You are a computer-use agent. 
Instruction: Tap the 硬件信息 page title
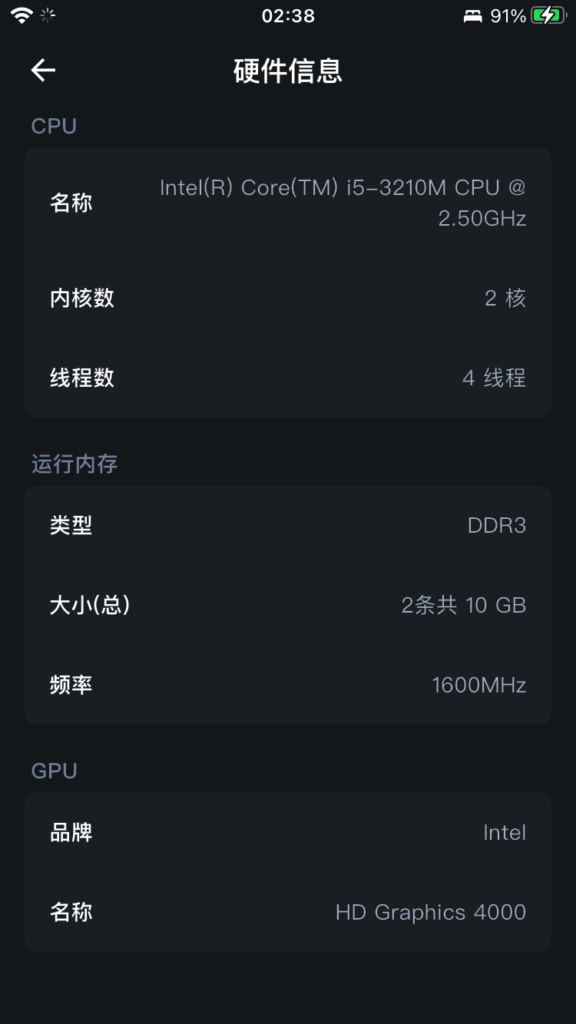(288, 71)
